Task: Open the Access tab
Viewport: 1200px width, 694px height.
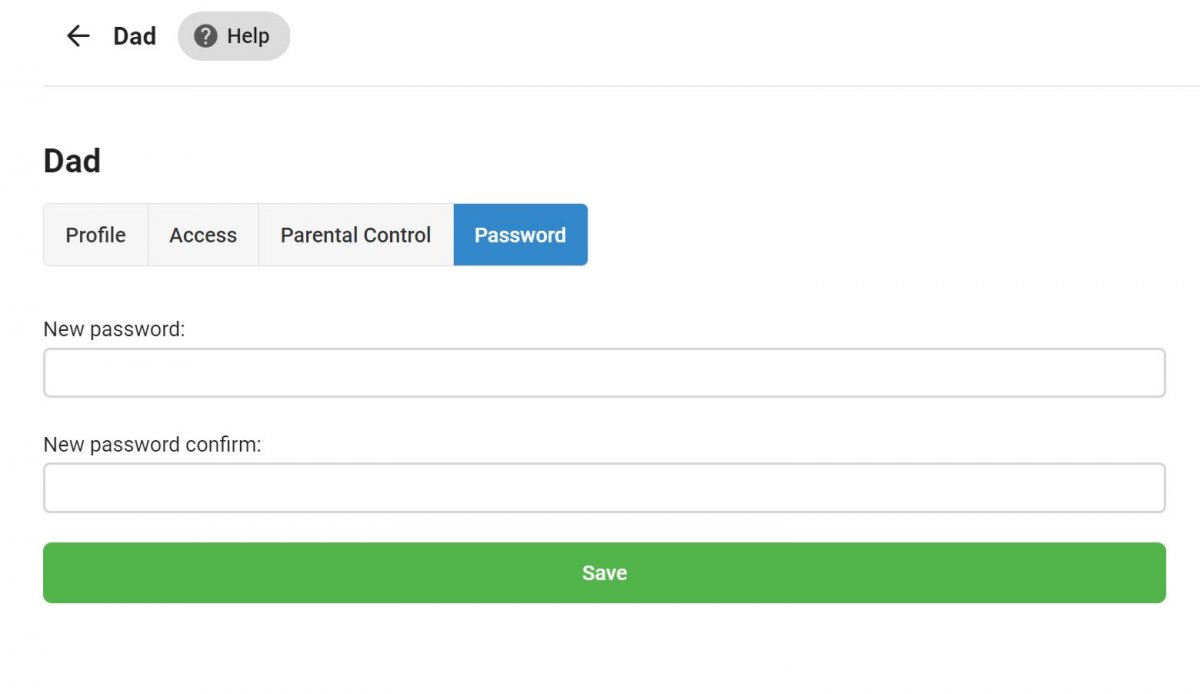Action: [203, 234]
